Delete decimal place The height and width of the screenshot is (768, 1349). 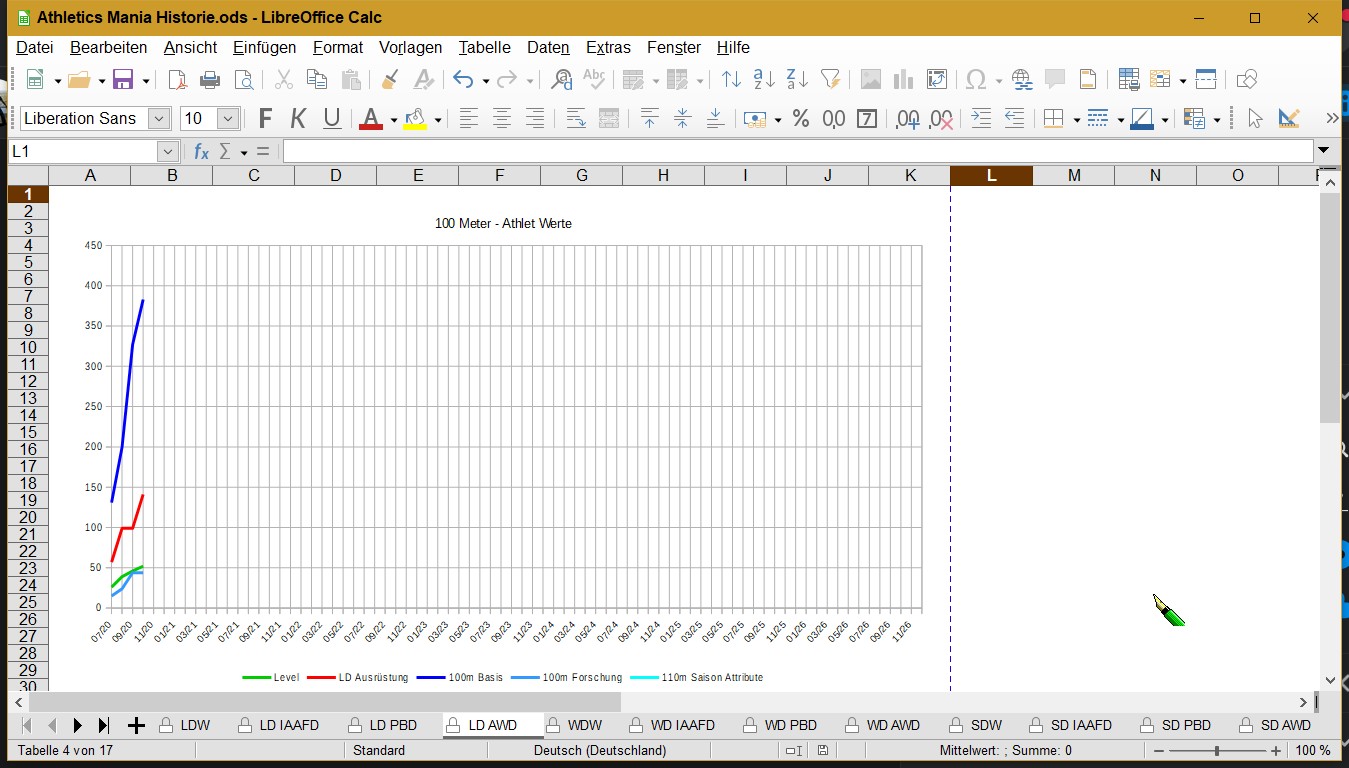[x=941, y=119]
